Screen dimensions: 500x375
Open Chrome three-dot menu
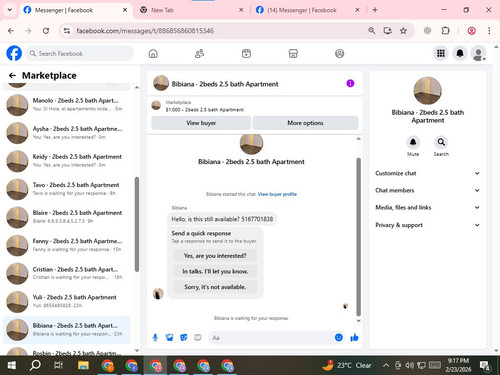point(489,31)
